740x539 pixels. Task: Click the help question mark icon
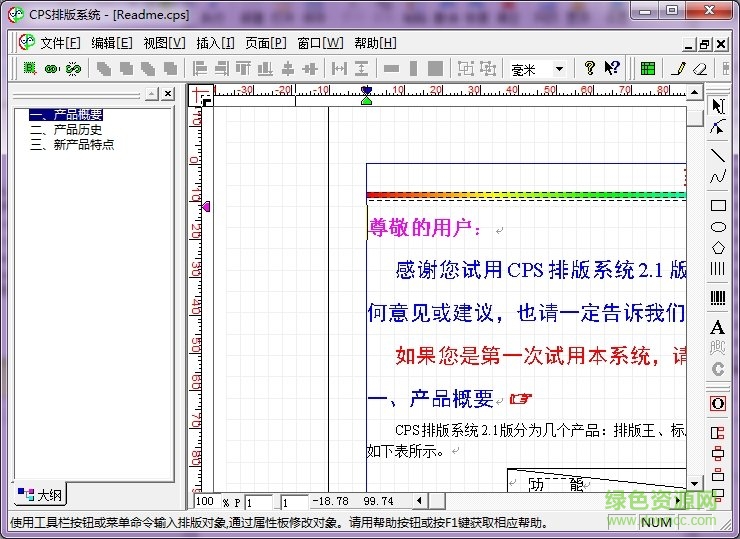point(590,69)
